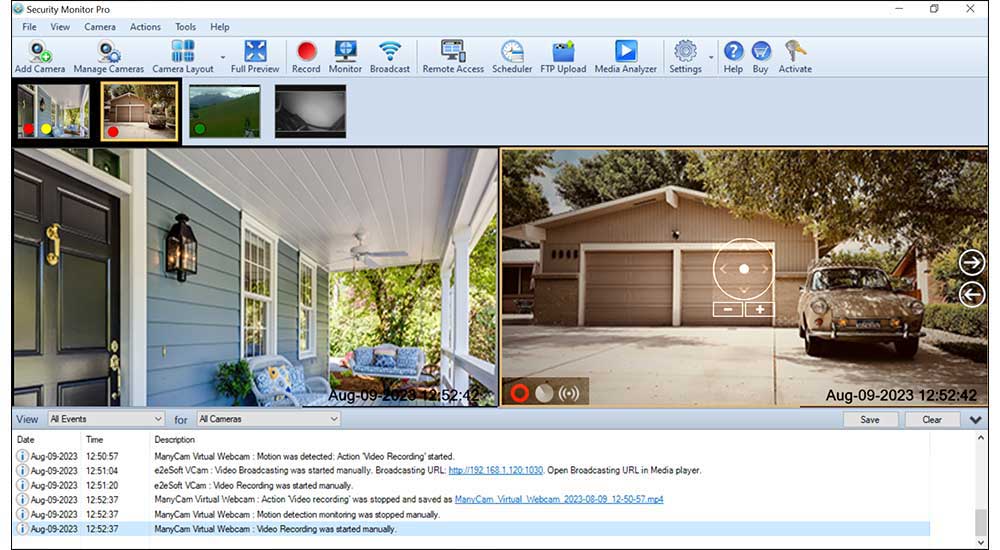Click the Save button in event log
The image size is (1000, 550).
point(870,420)
